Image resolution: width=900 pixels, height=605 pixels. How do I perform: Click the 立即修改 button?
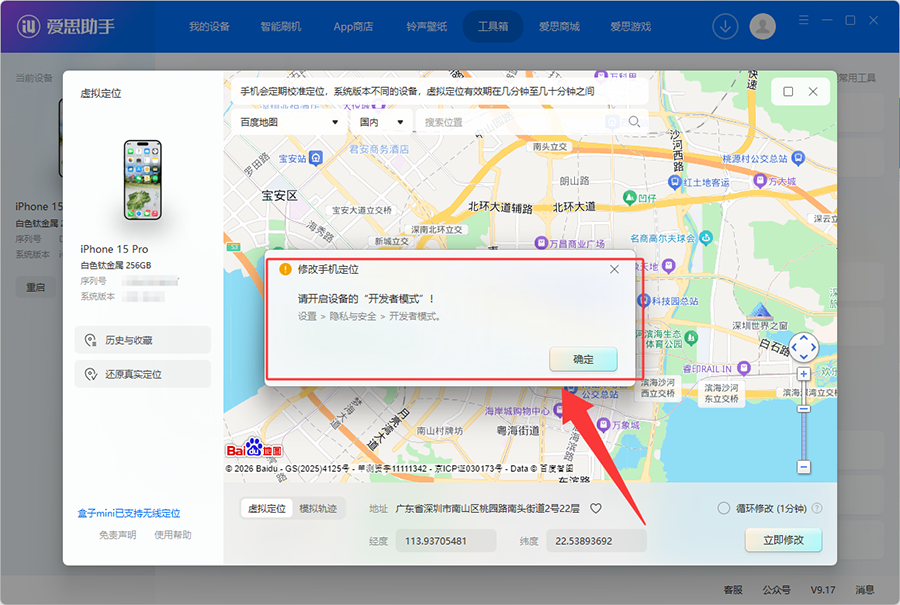coord(783,540)
